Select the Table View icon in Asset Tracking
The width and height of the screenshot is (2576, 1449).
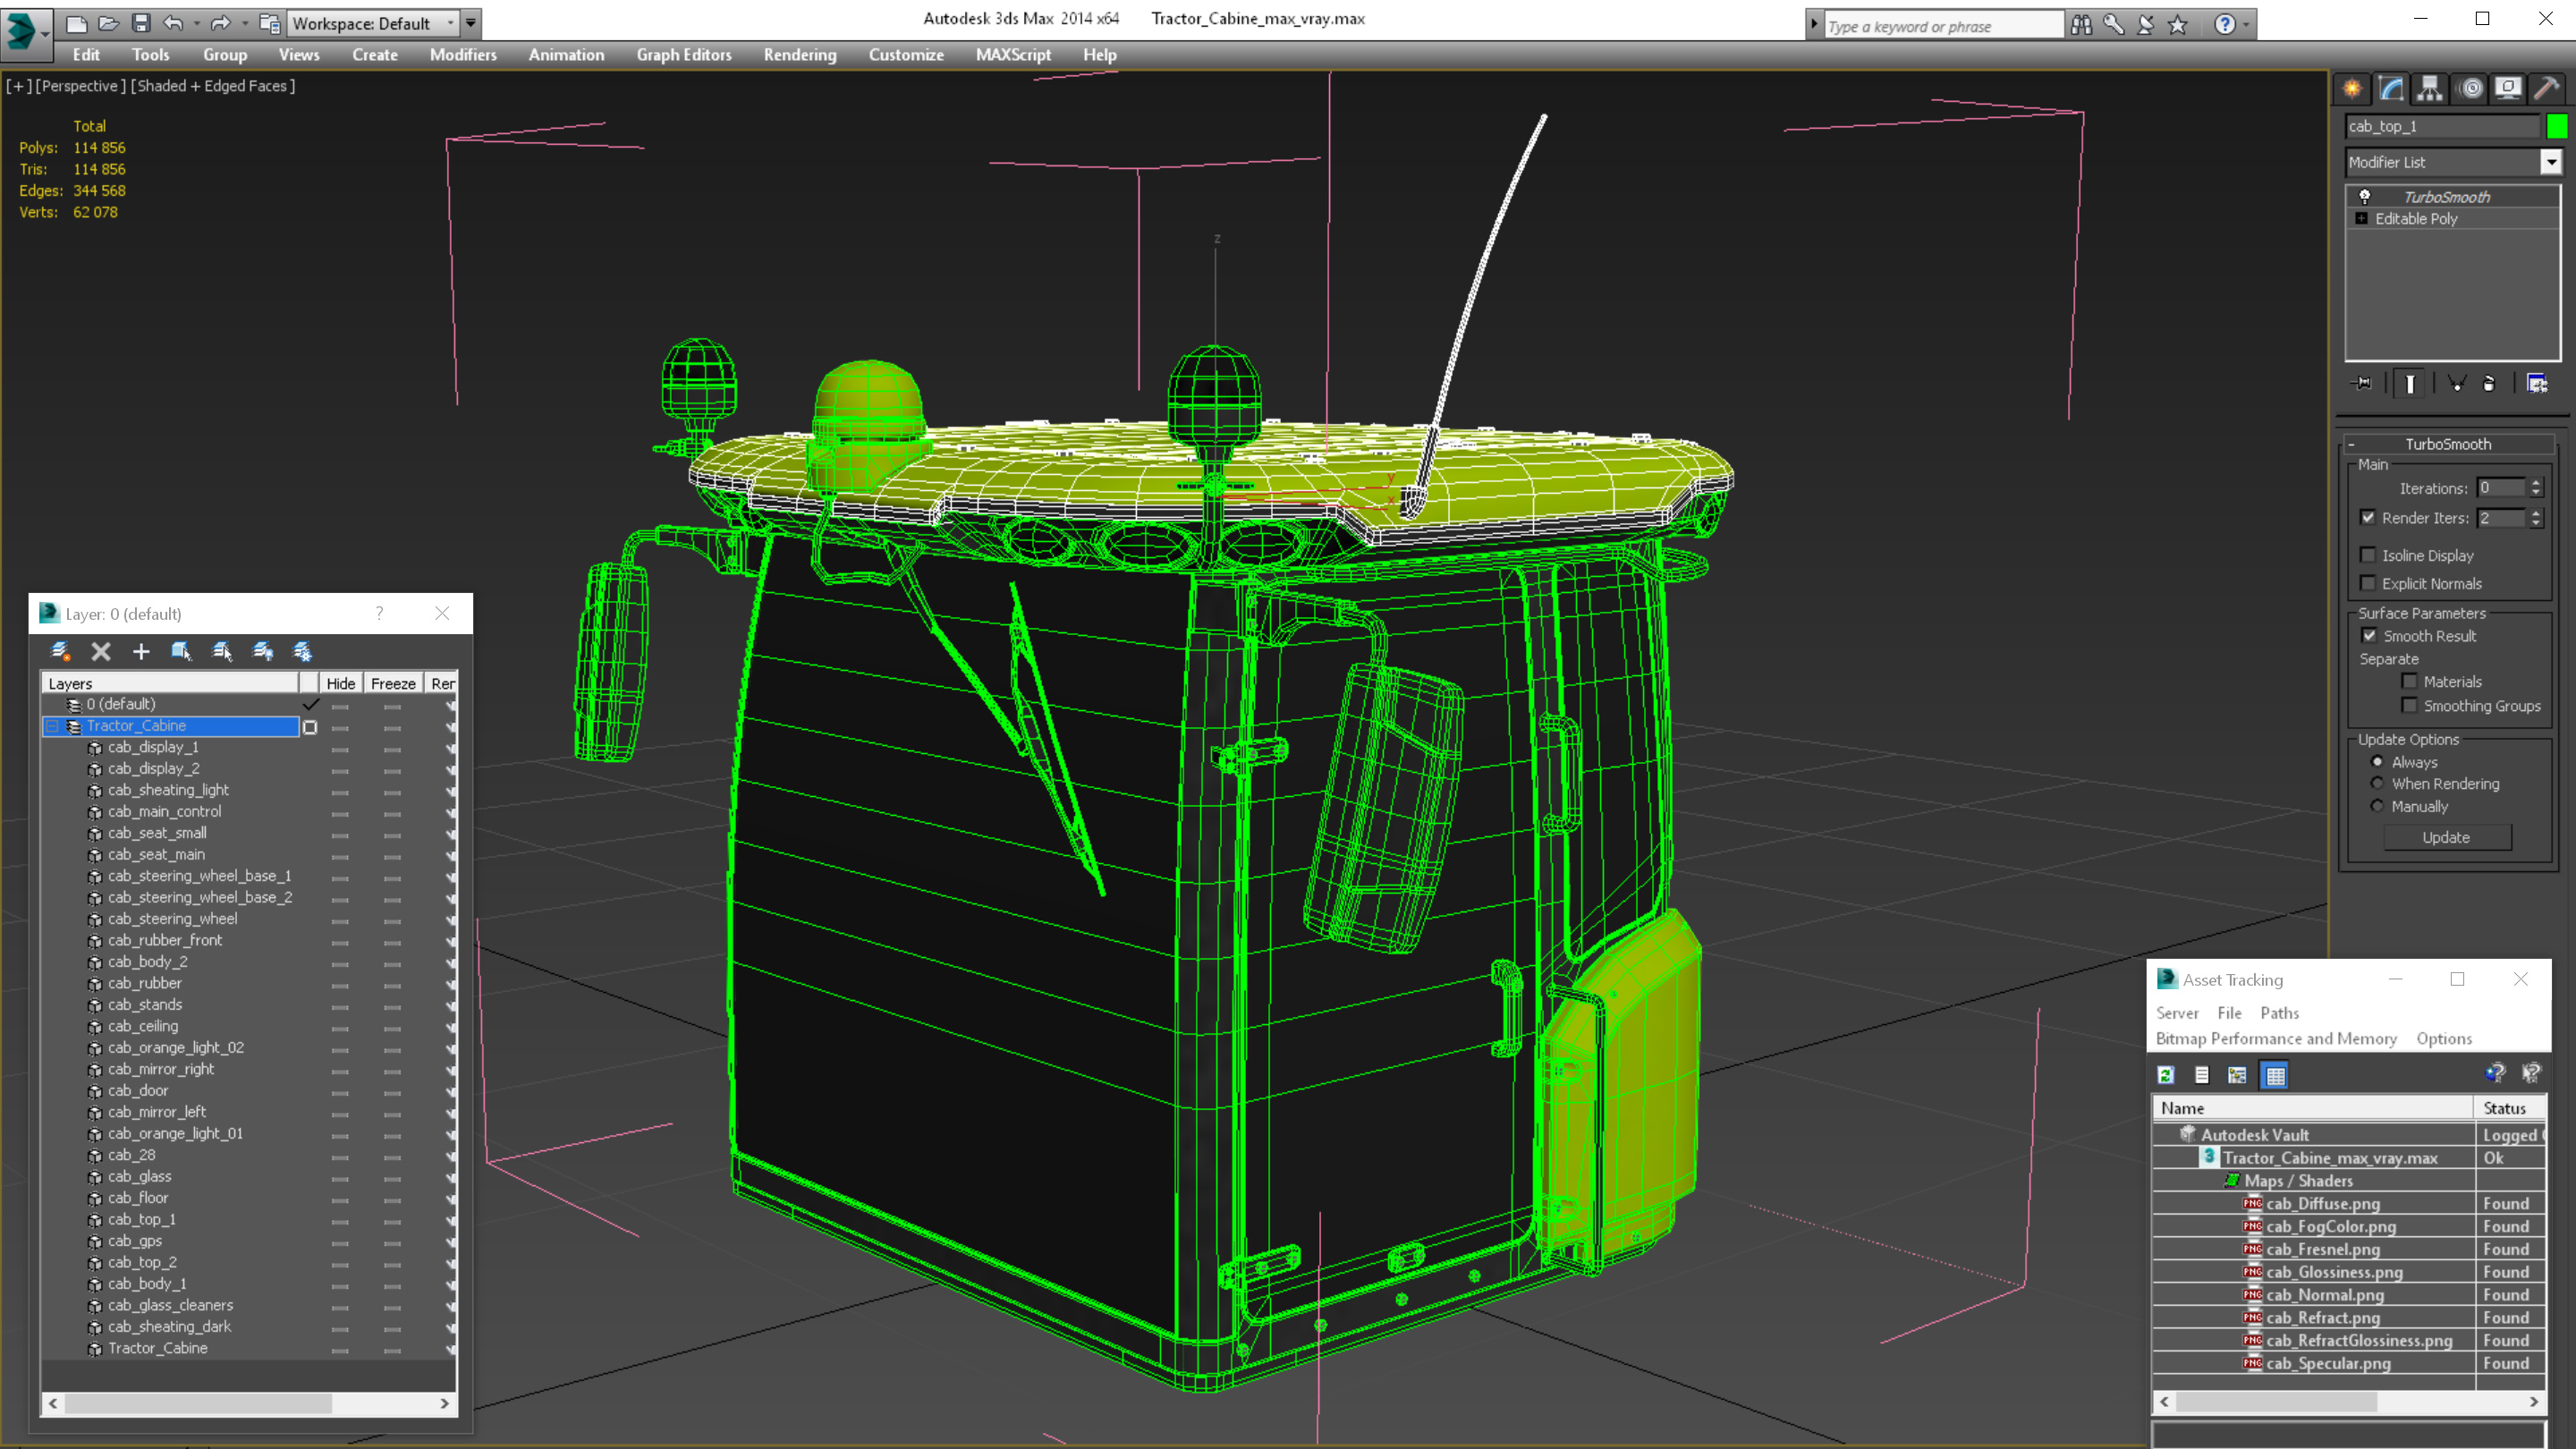(x=2275, y=1075)
